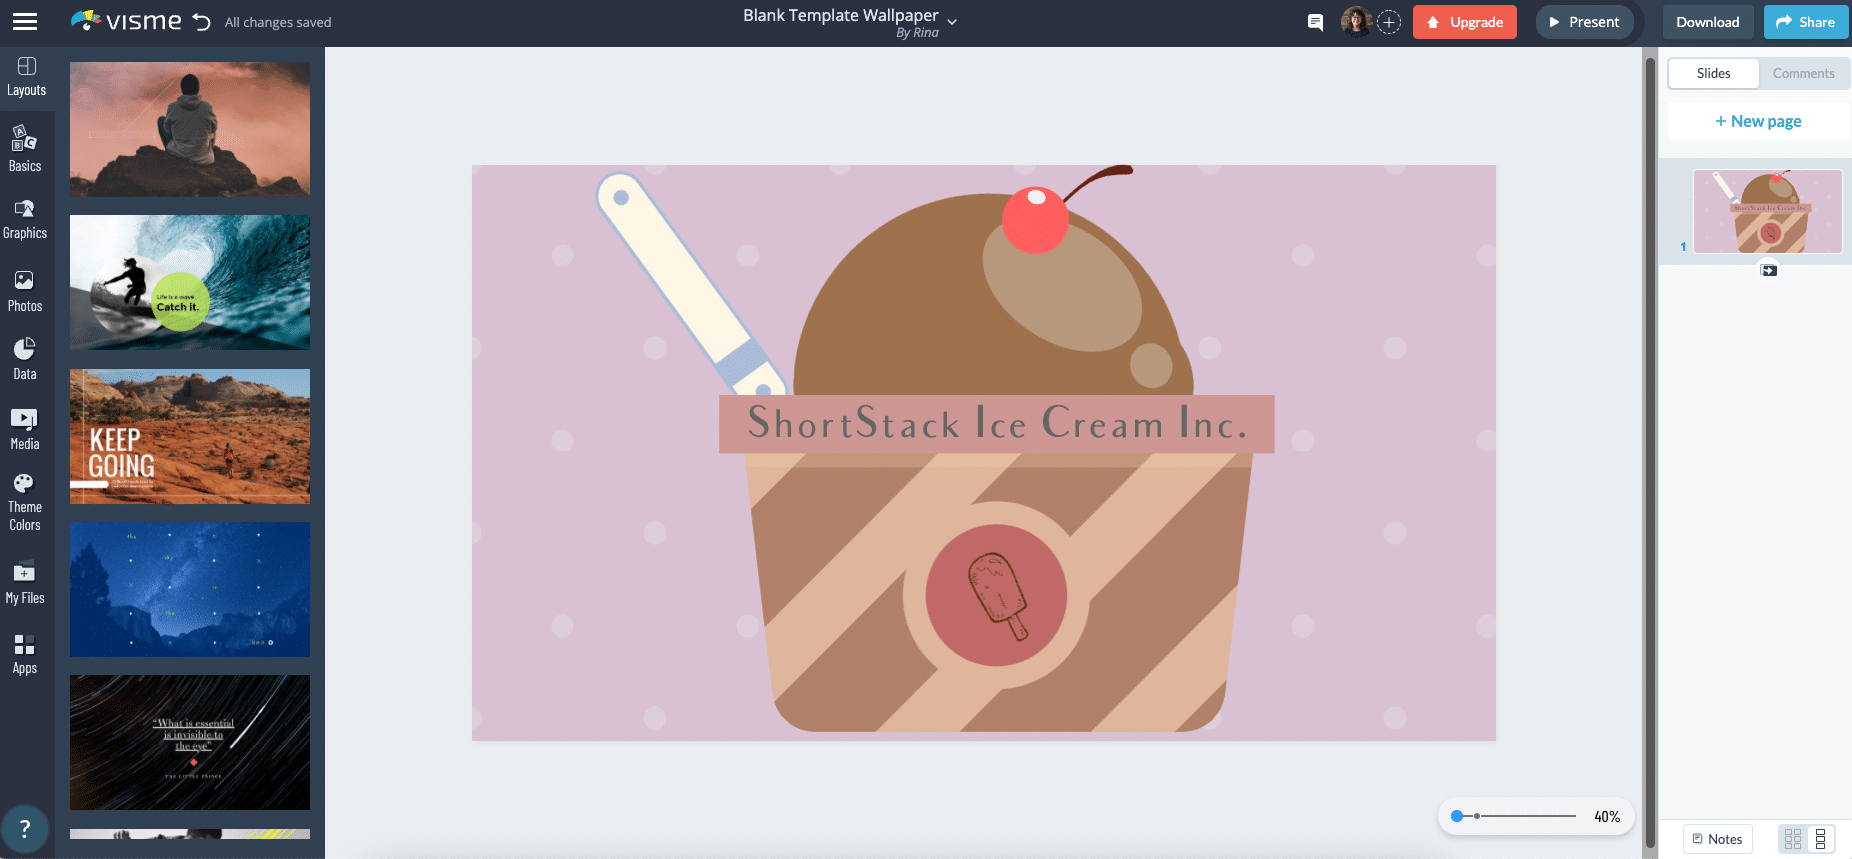Switch to grid view of slides
Image resolution: width=1852 pixels, height=859 pixels.
click(1793, 838)
